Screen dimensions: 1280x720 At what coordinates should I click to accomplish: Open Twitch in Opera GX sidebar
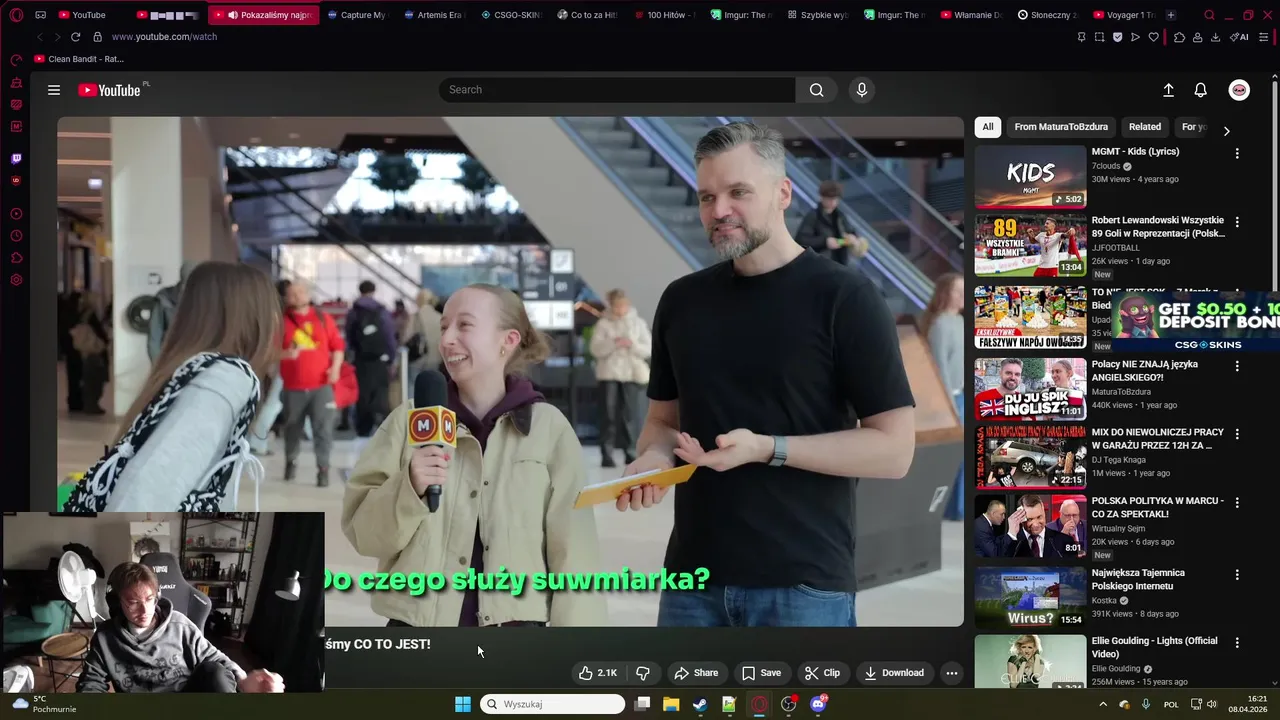coord(16,158)
